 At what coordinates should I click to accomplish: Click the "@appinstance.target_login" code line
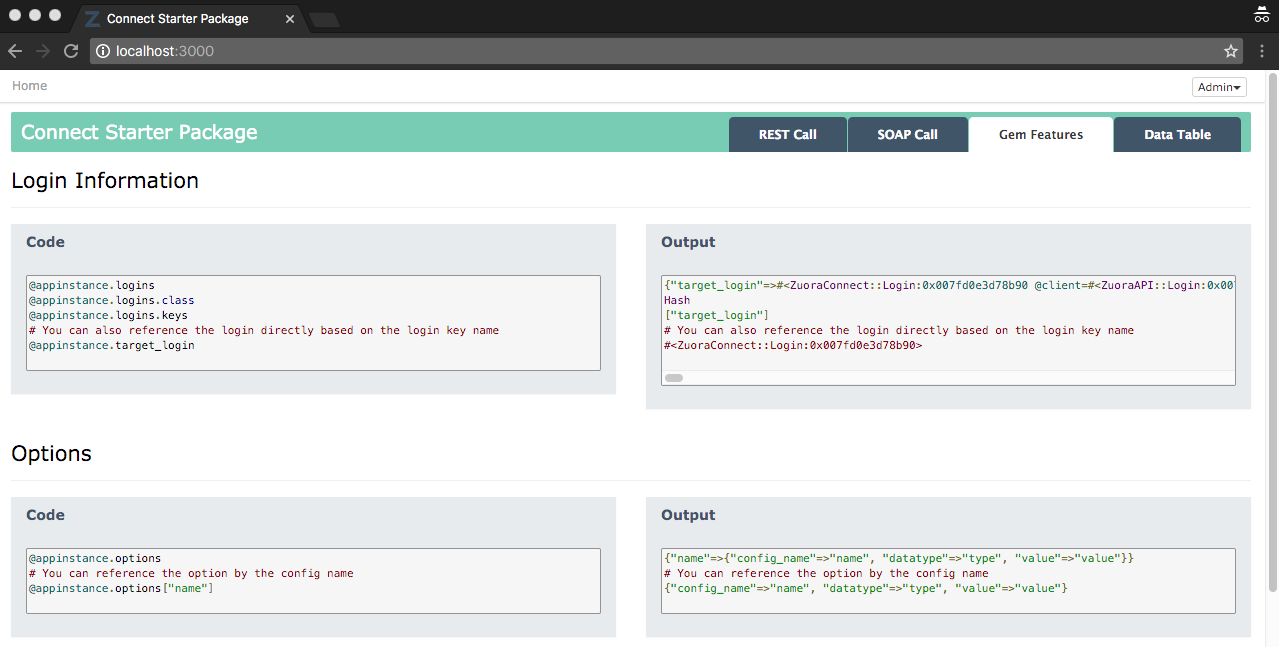pos(111,345)
